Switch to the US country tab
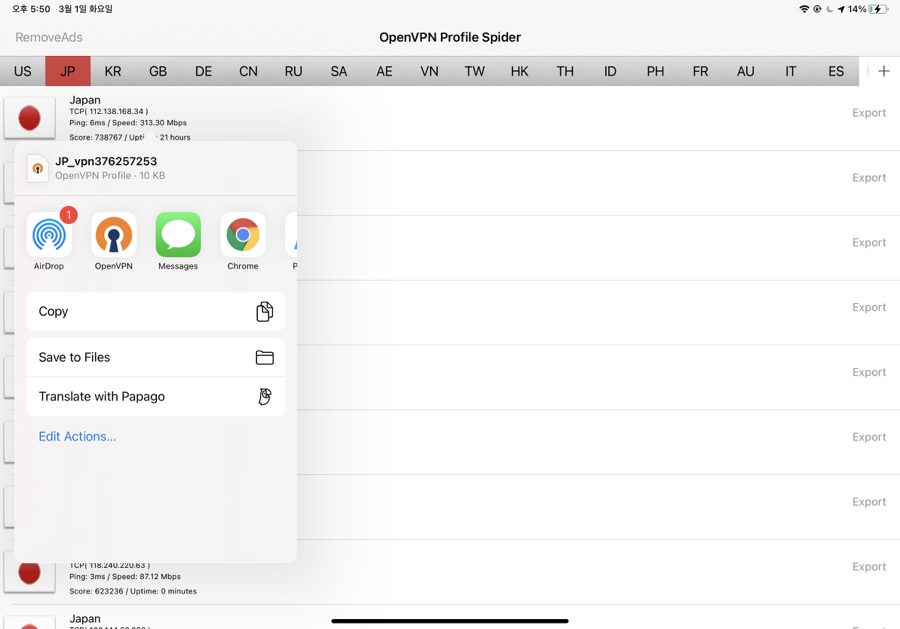 (22, 71)
